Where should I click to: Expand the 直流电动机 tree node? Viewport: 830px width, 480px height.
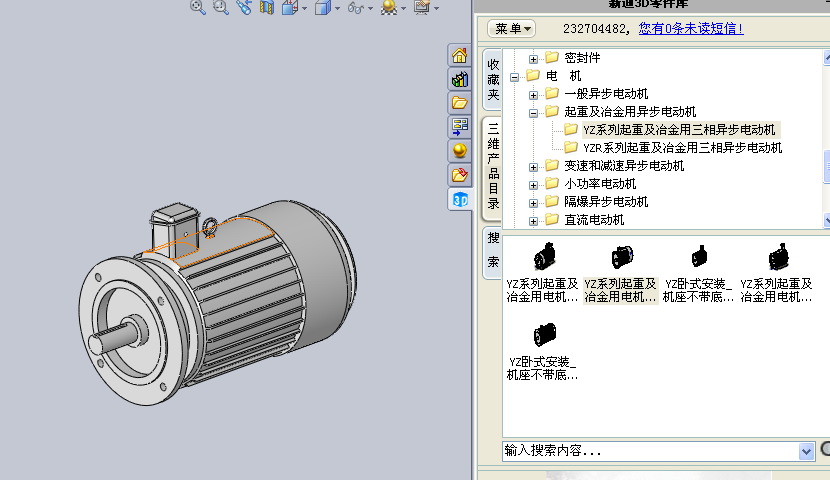point(534,220)
